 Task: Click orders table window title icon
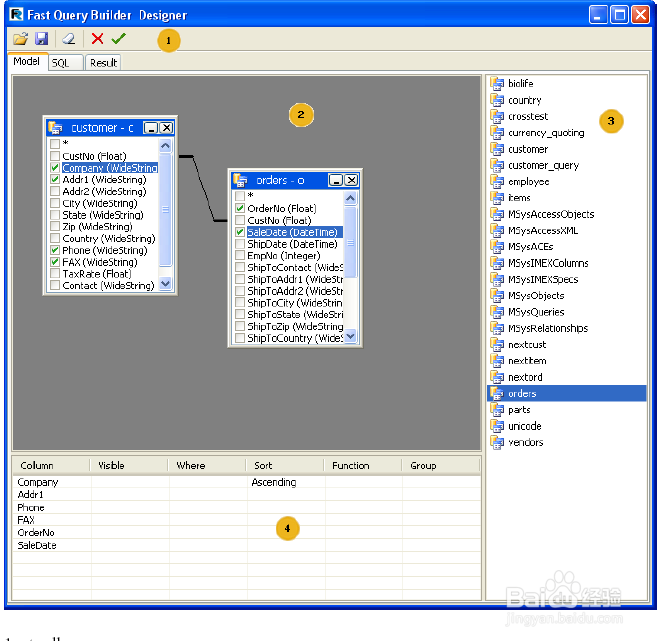pos(240,180)
